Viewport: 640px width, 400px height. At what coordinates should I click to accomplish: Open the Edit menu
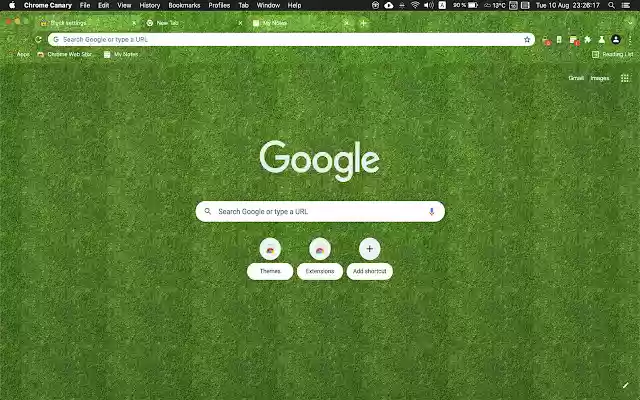(x=104, y=5)
